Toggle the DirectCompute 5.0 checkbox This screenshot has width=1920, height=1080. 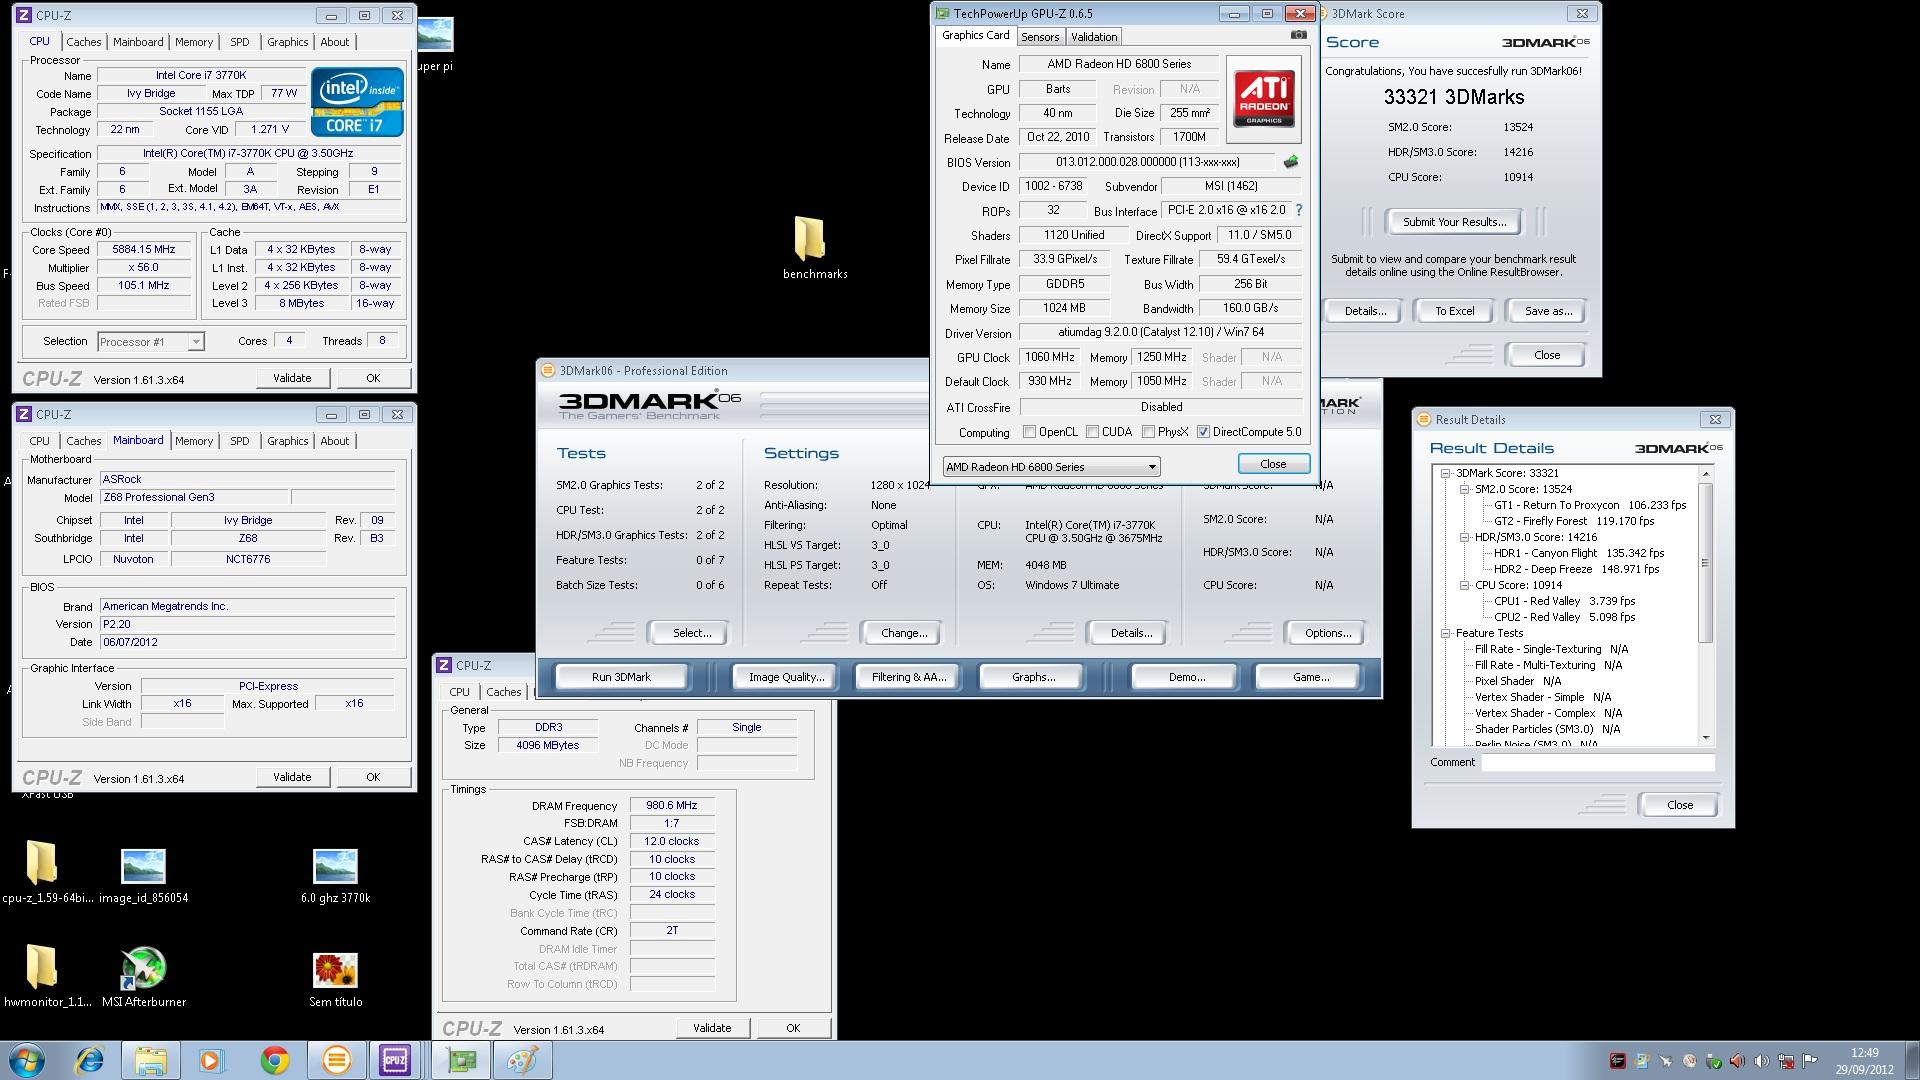point(1203,432)
